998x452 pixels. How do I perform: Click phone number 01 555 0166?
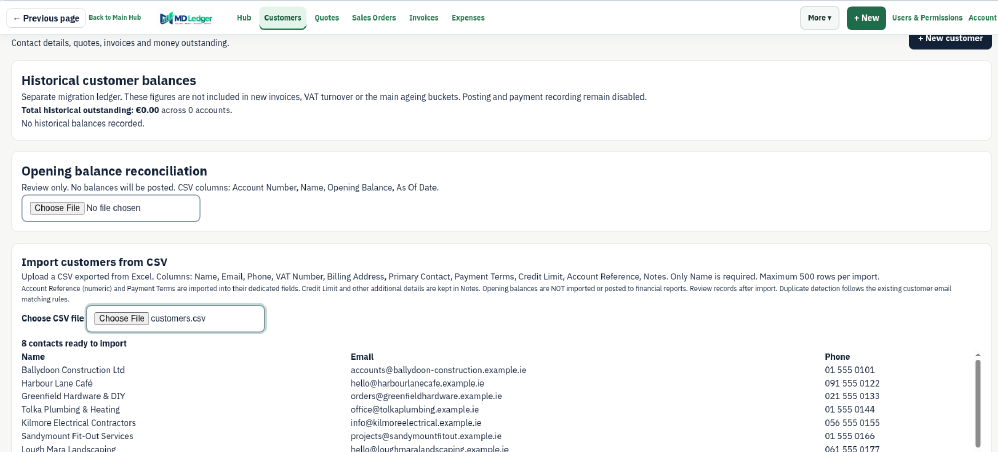click(850, 436)
